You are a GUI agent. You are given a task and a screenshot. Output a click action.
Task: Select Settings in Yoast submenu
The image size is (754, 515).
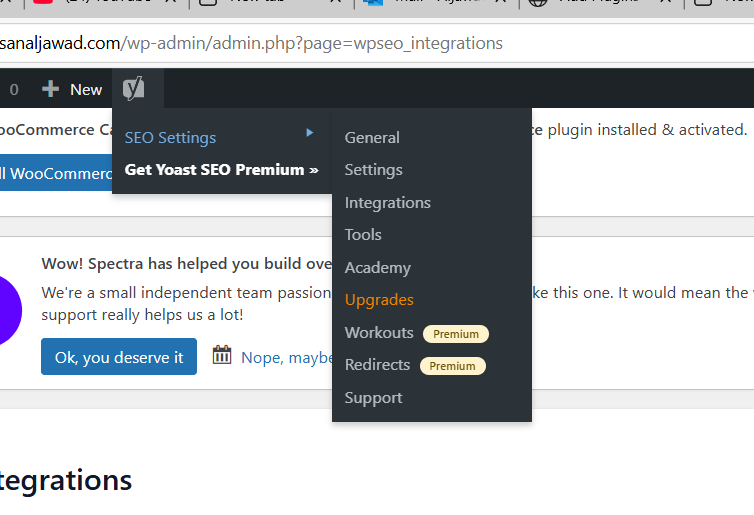[x=374, y=170]
